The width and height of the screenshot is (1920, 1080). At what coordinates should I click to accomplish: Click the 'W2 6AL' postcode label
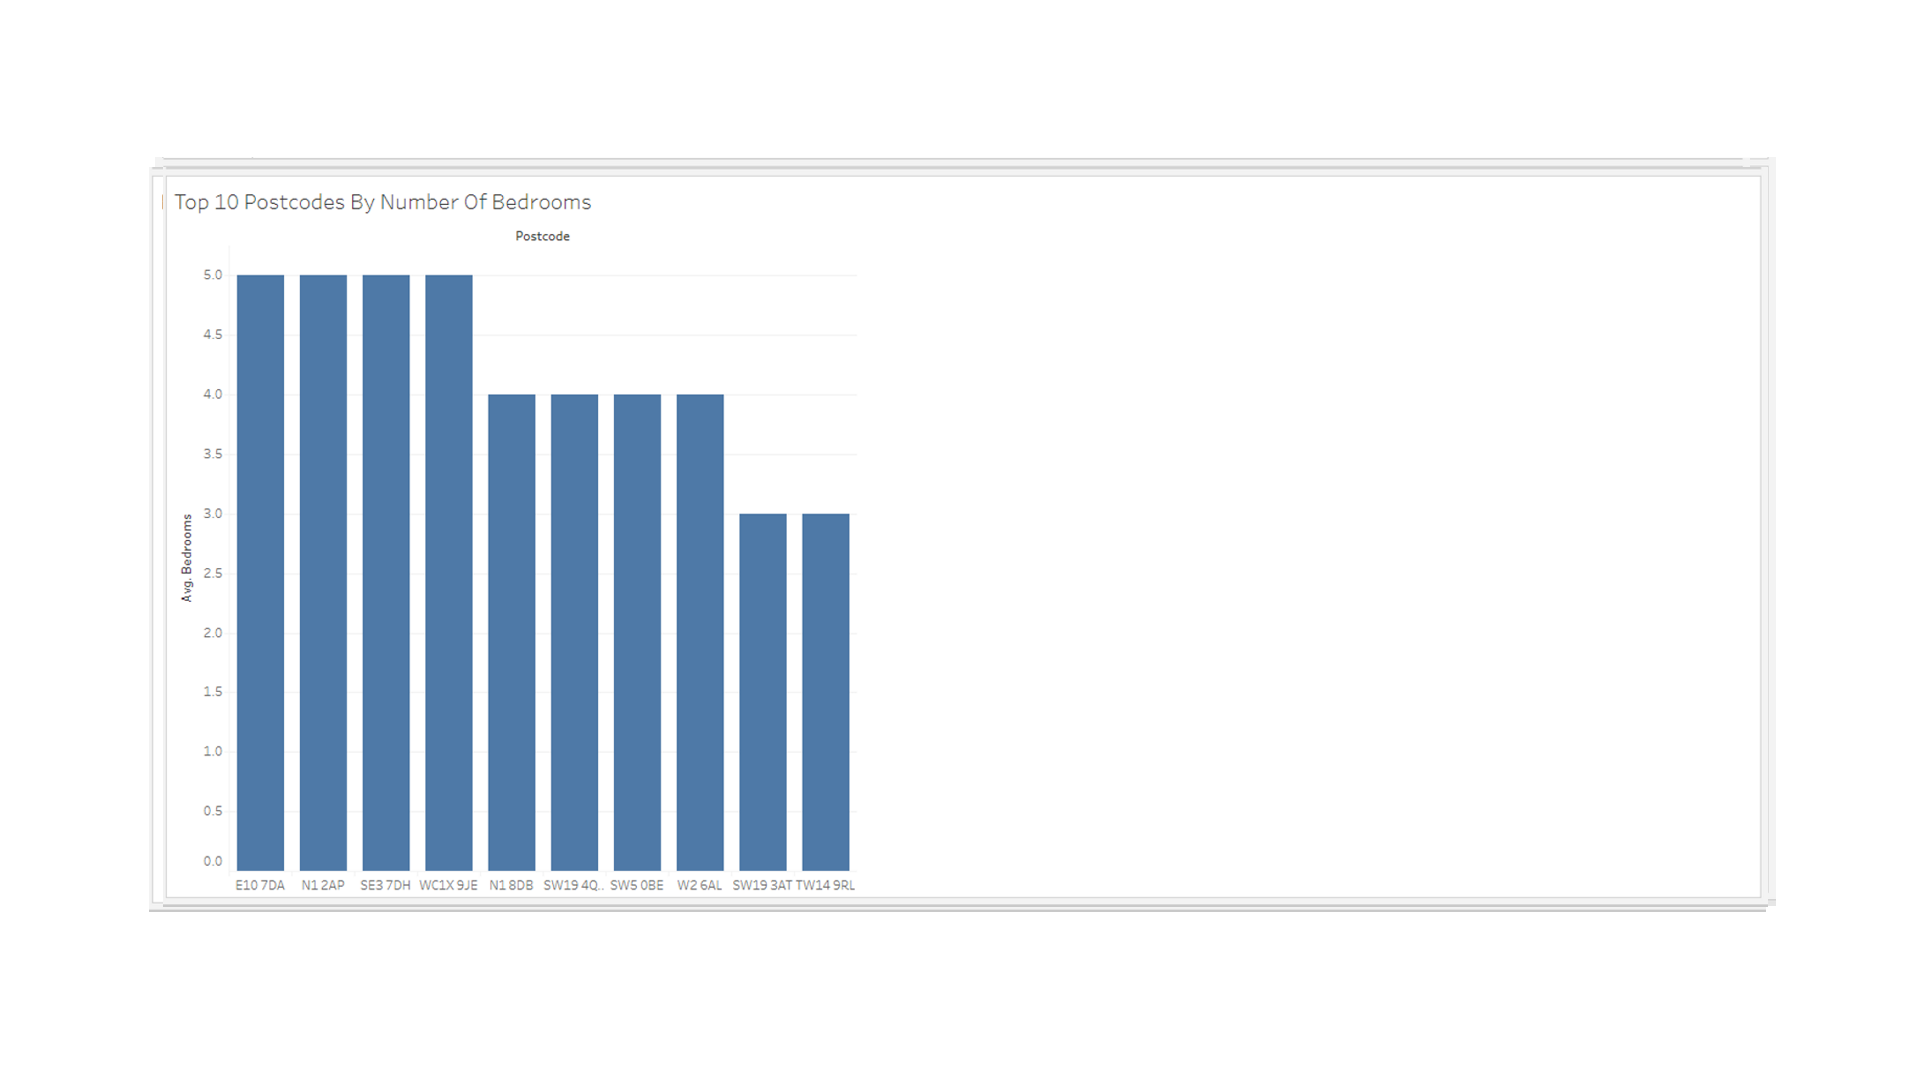[x=700, y=885]
